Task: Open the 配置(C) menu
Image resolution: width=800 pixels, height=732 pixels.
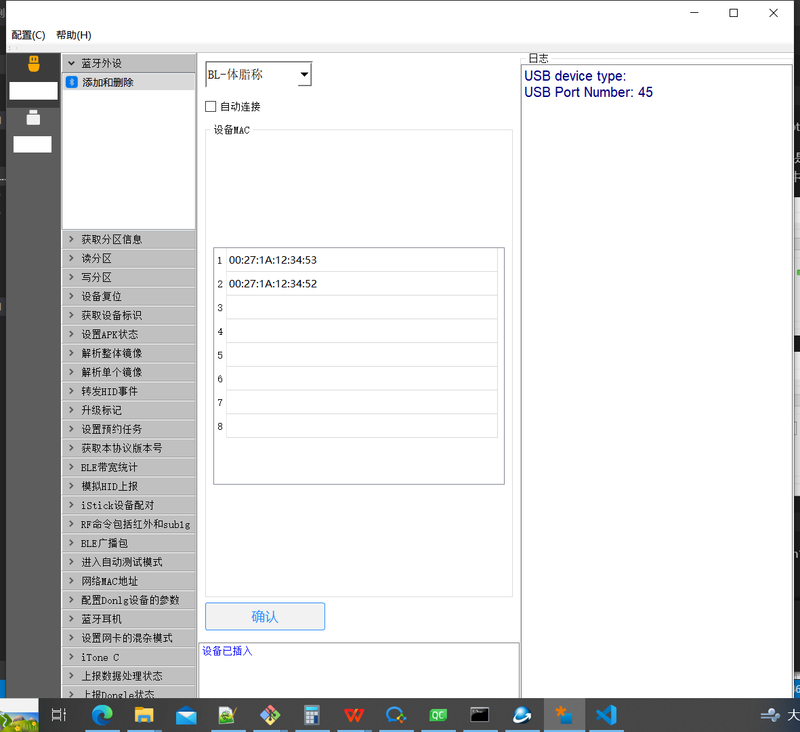Action: 28,35
